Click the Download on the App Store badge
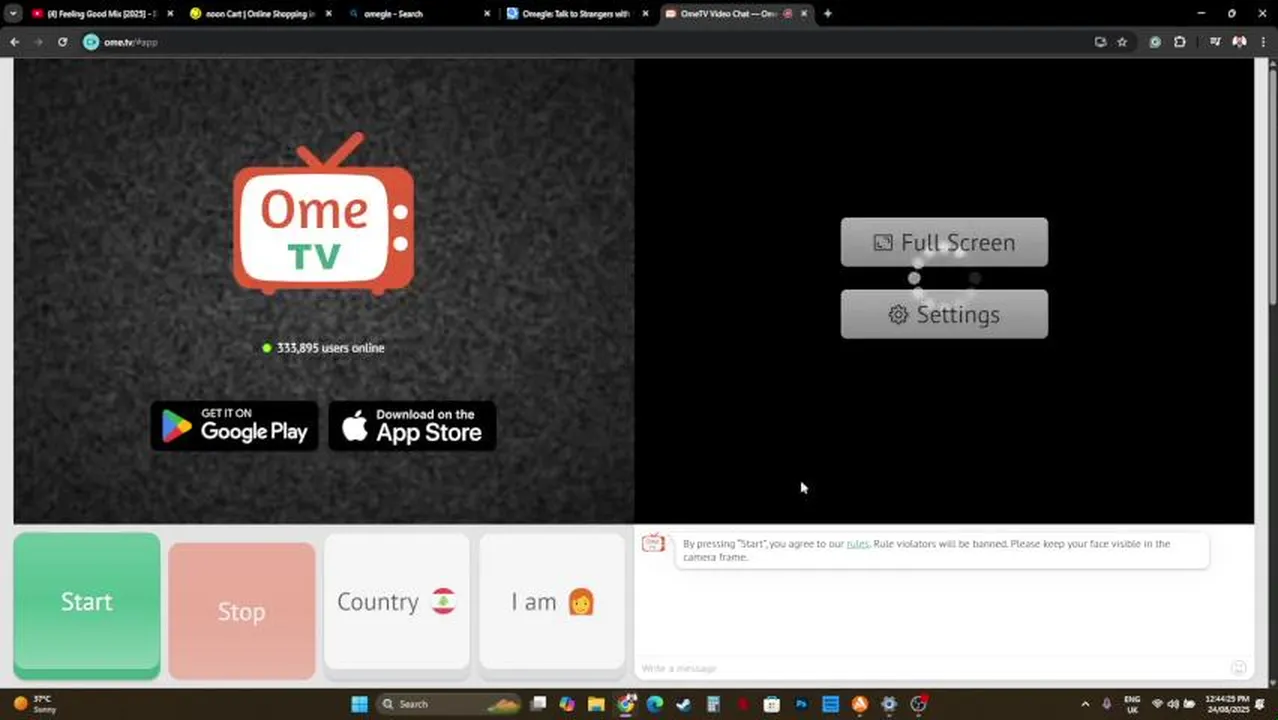 click(412, 426)
